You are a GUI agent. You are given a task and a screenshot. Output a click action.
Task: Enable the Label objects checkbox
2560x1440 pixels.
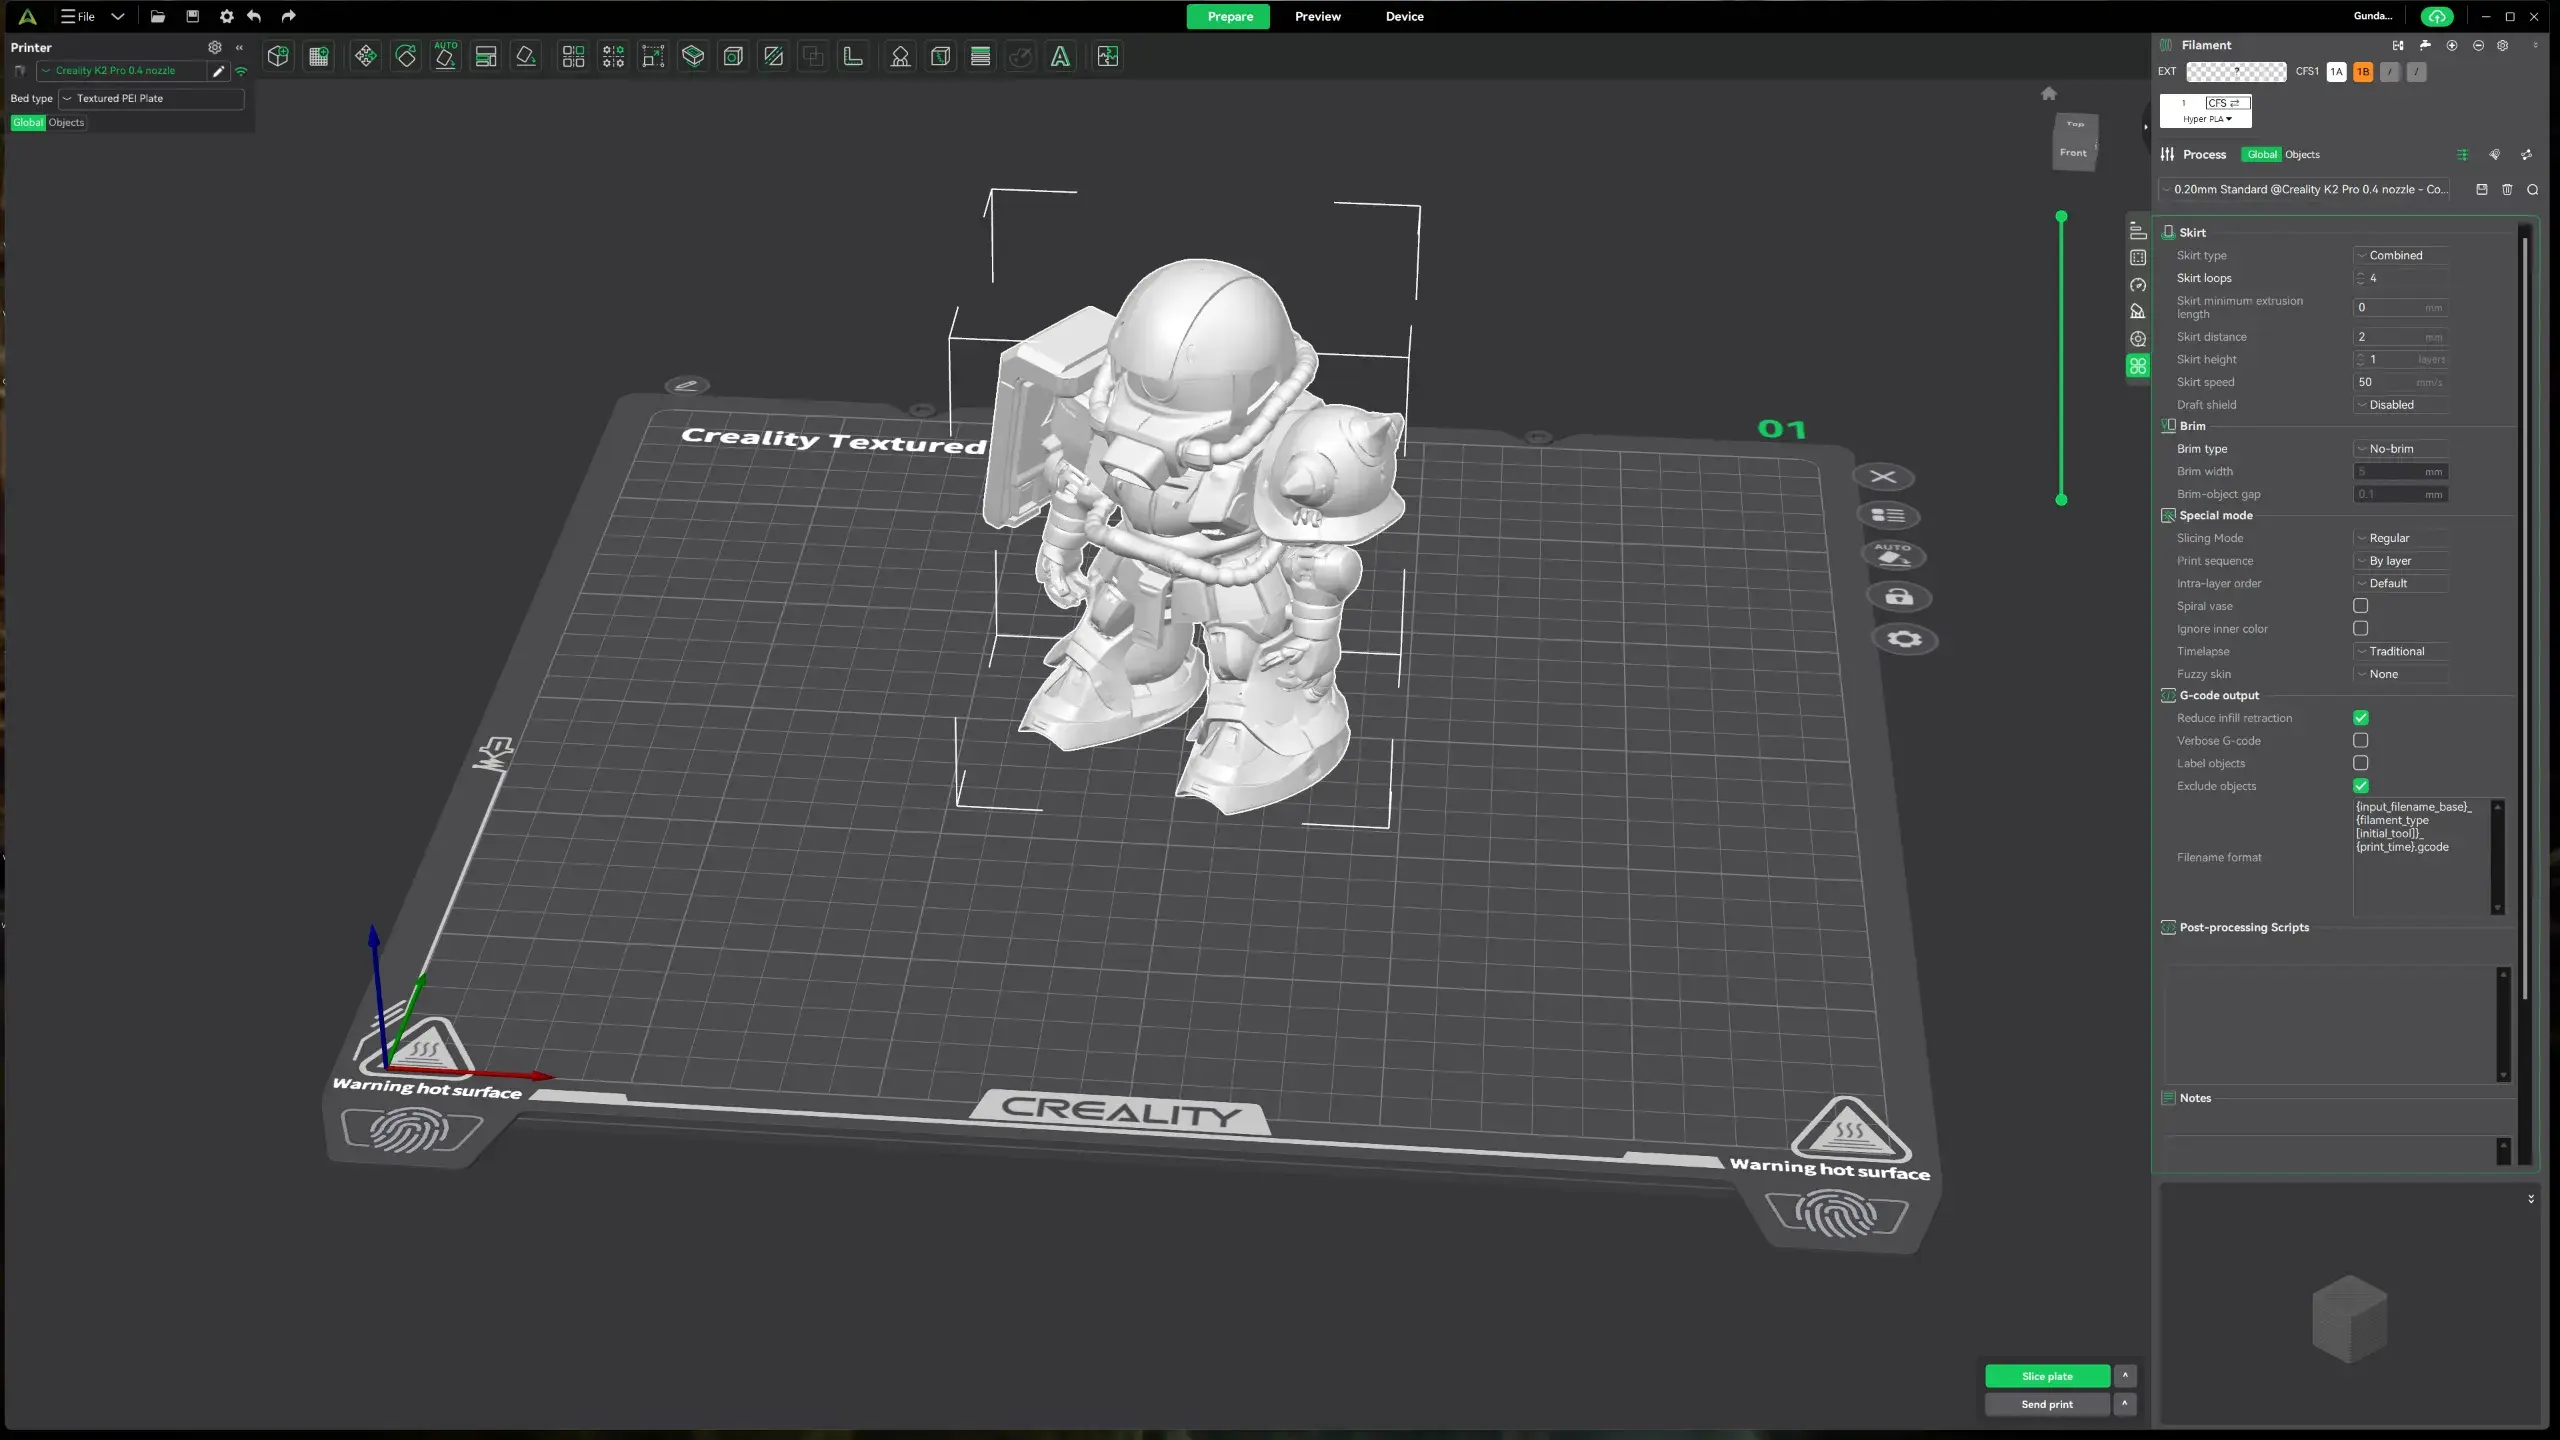2361,763
